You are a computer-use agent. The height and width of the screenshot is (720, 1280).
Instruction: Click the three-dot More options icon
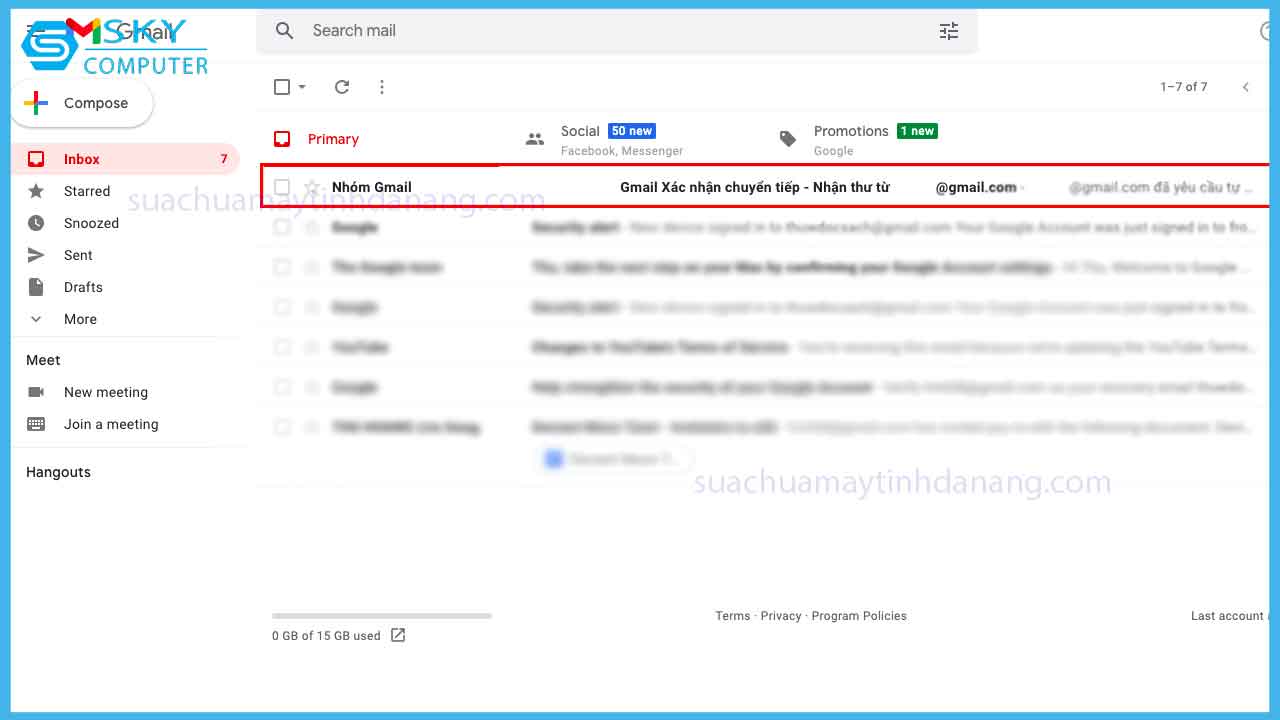[x=382, y=87]
